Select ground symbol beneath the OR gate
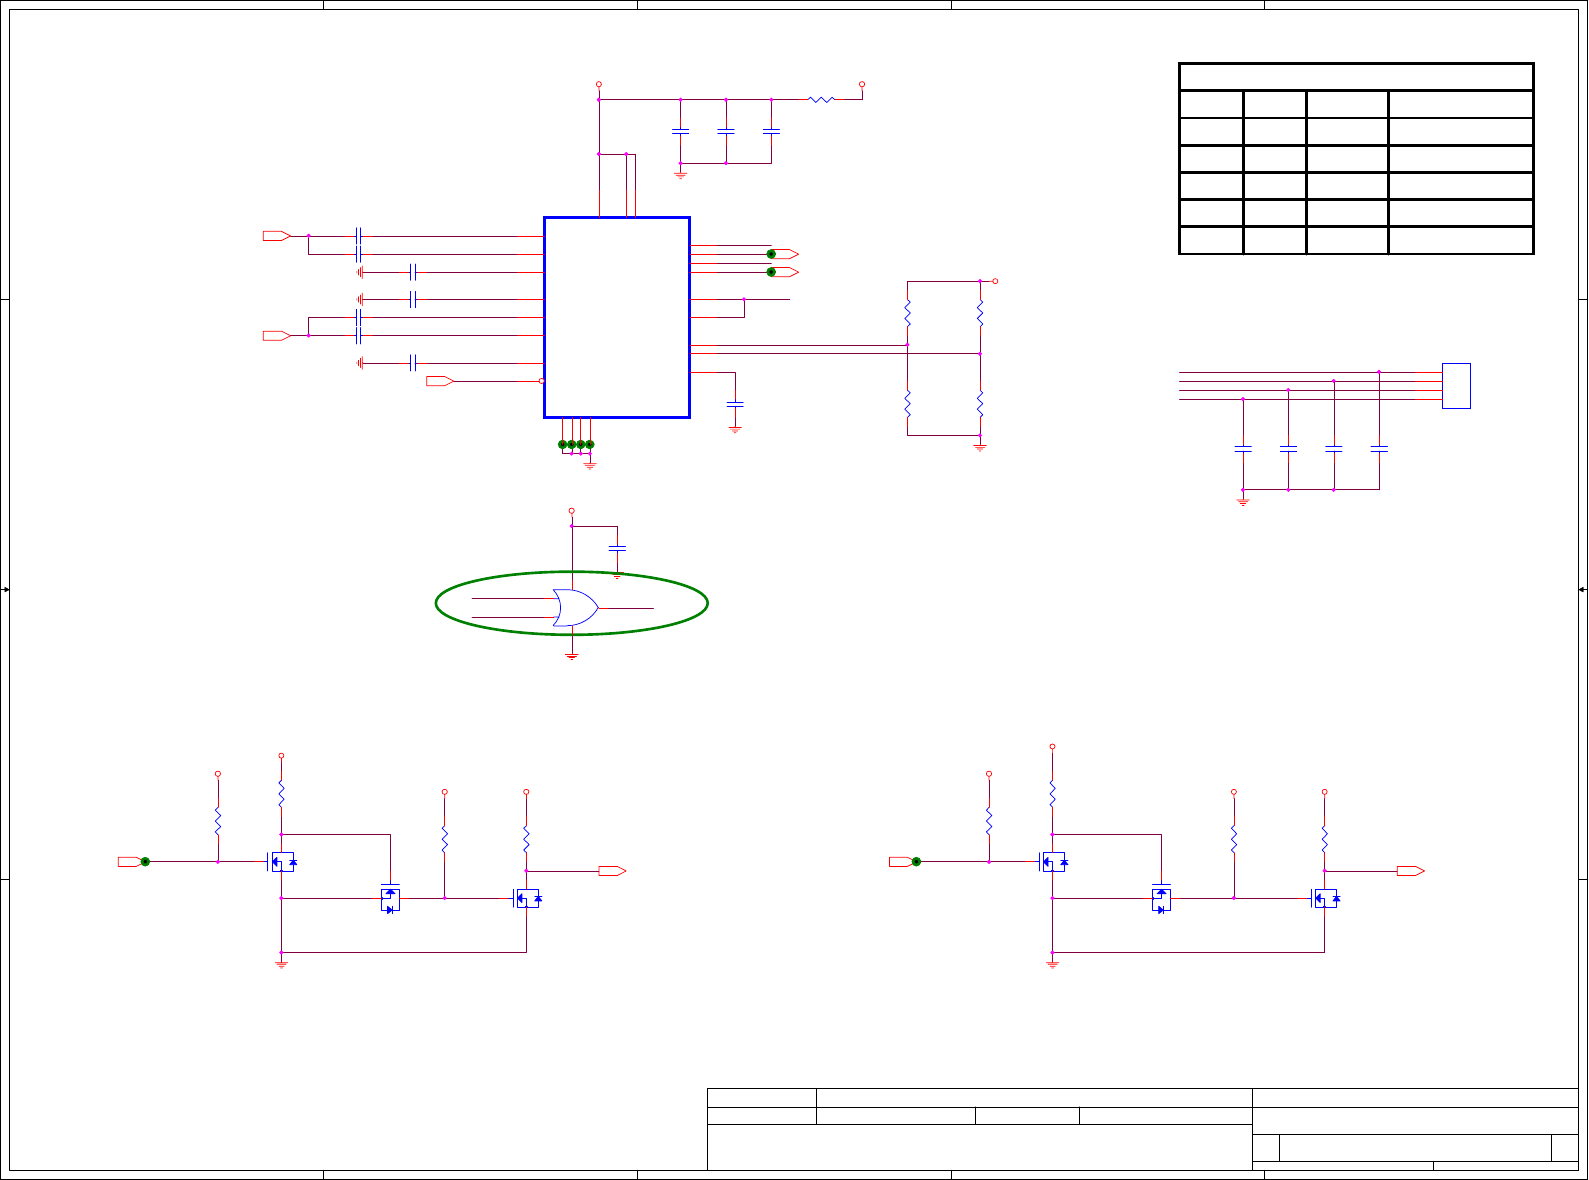 [572, 657]
